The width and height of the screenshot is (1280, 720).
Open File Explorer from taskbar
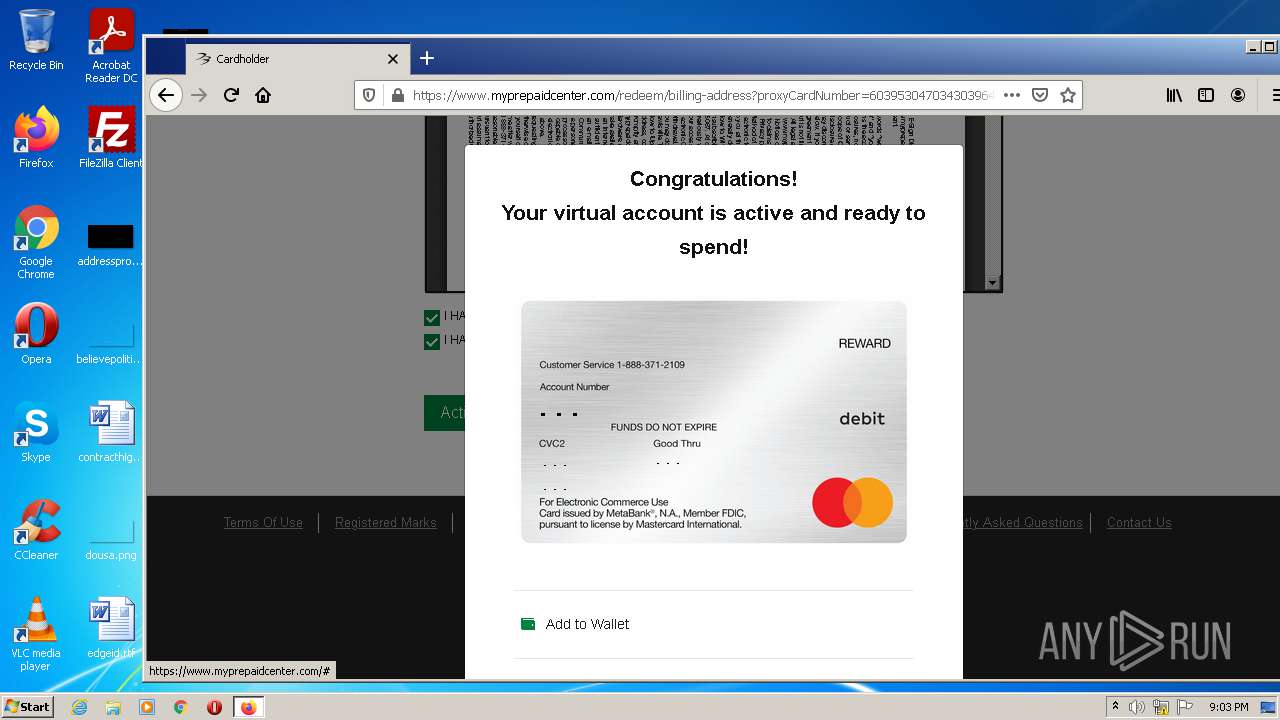click(113, 707)
